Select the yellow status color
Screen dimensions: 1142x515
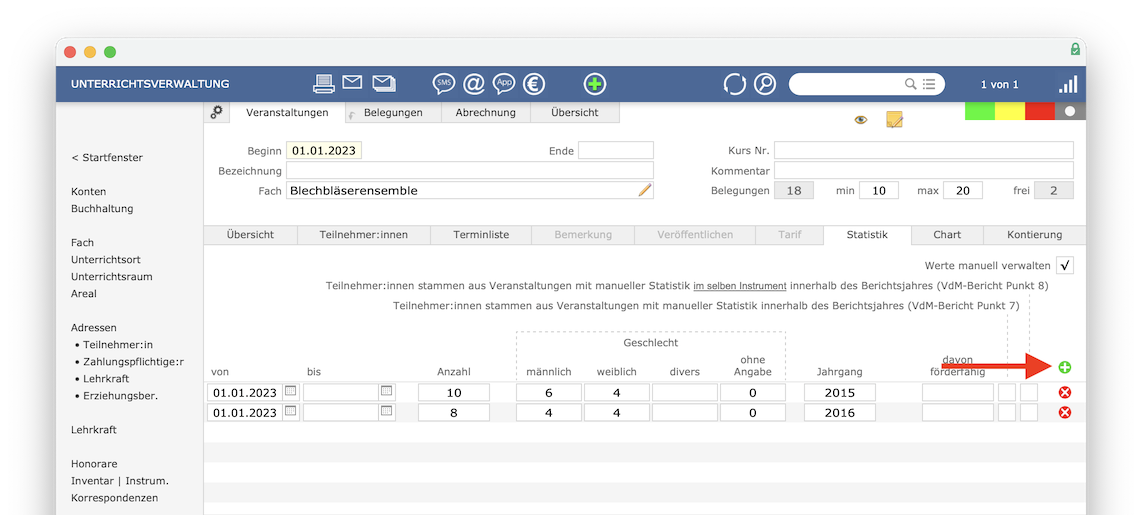(x=1009, y=111)
